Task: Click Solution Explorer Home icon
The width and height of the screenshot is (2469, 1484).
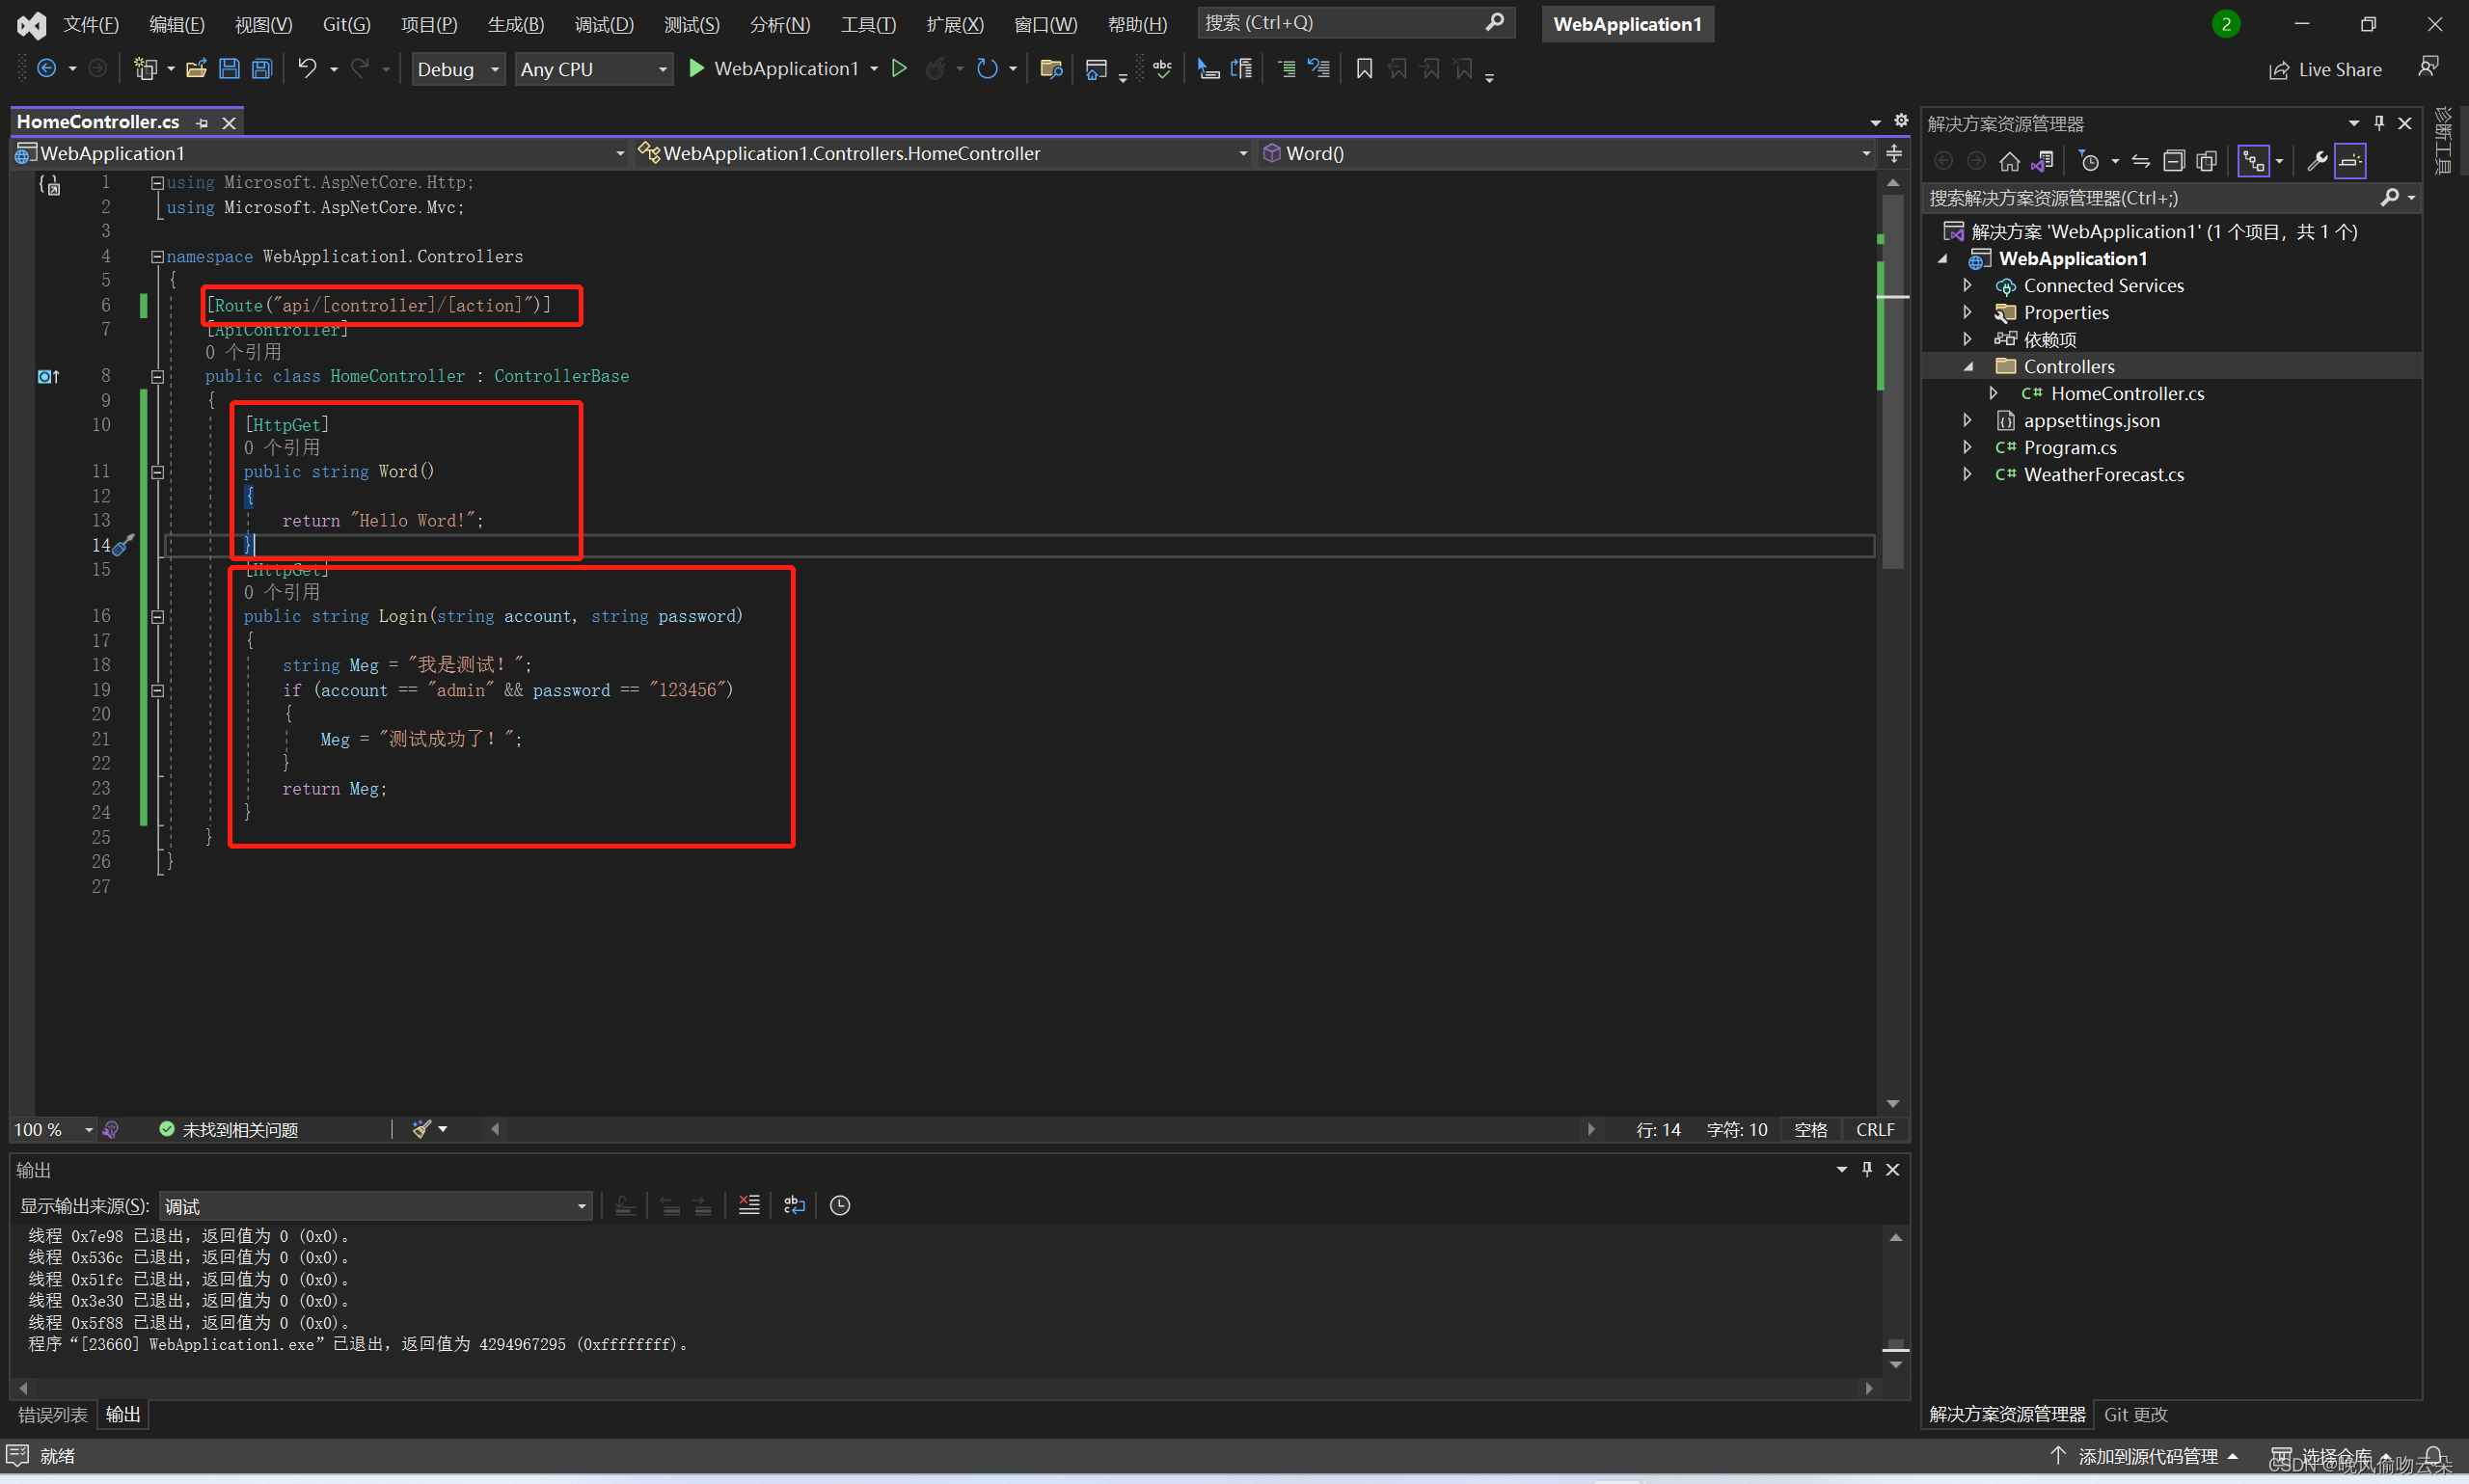Action: click(x=2010, y=161)
